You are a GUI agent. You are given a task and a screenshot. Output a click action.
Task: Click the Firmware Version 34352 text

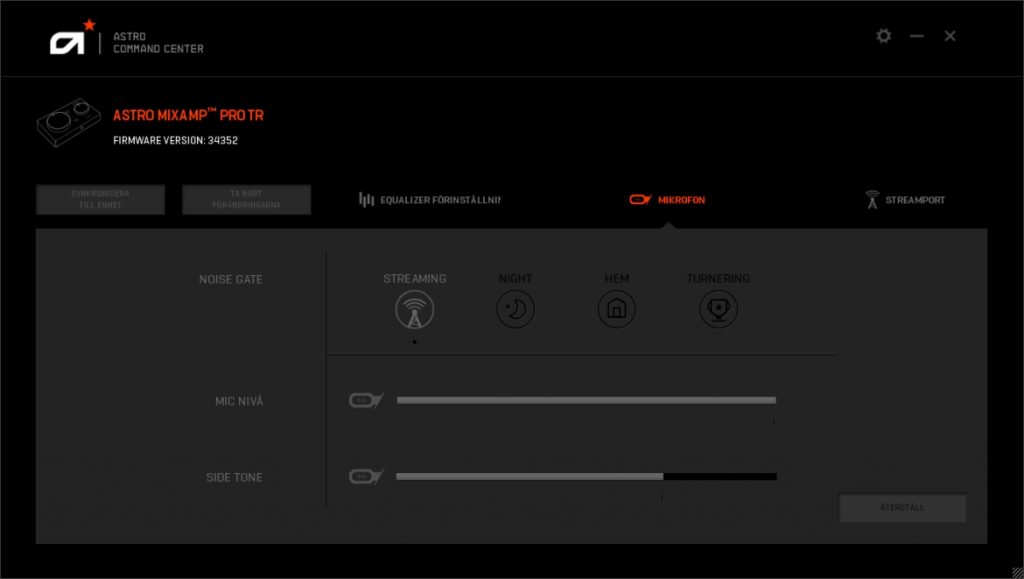175,140
